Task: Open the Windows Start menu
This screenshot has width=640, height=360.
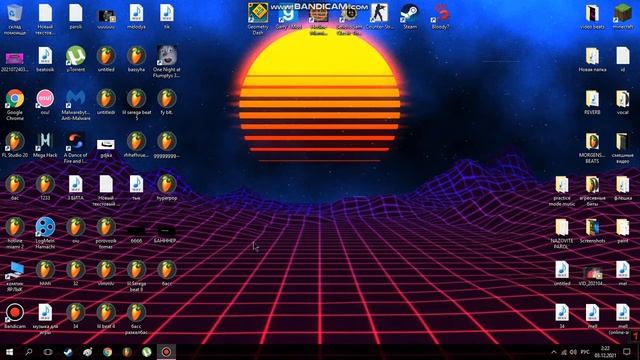Action: tap(9, 352)
